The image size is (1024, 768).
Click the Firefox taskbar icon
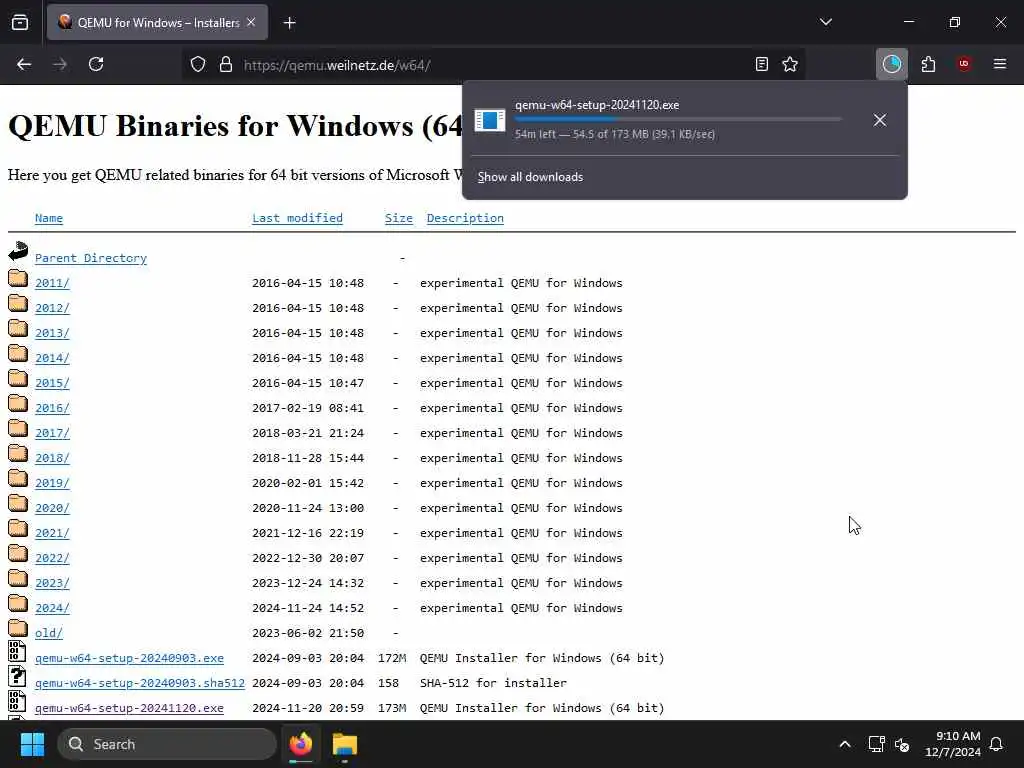click(301, 744)
